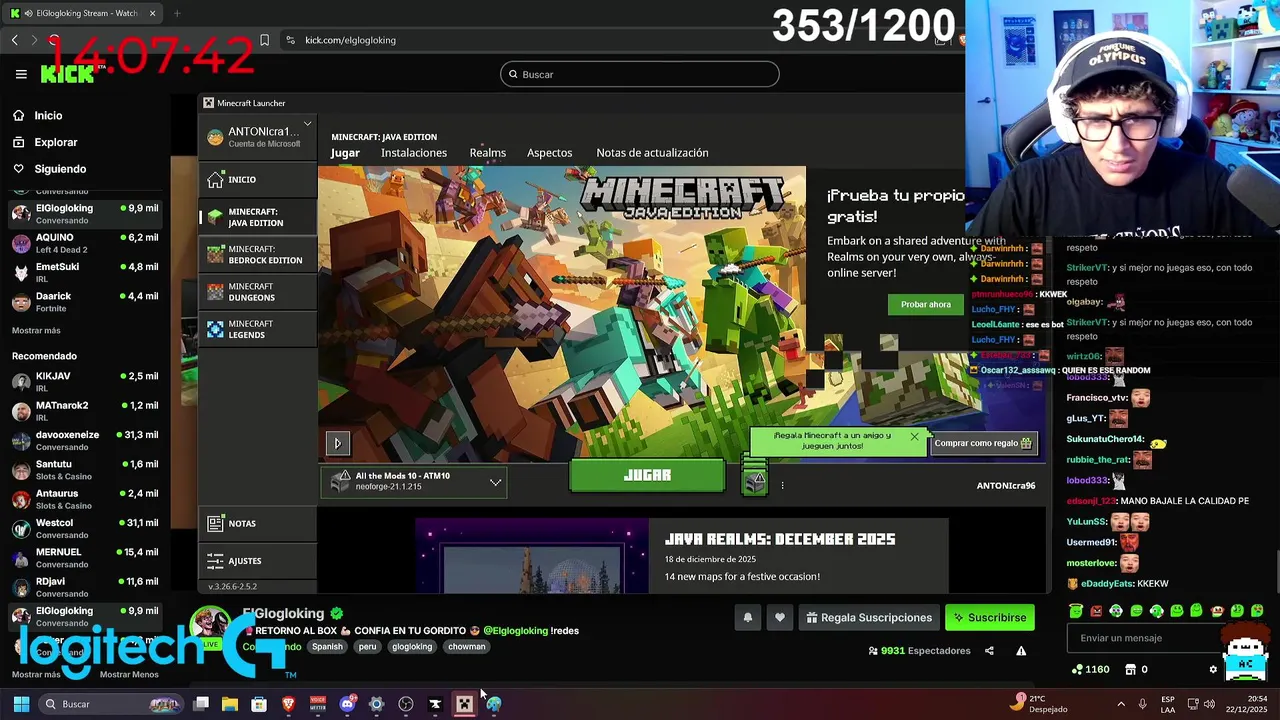Expand ANTONIcra account dropdown in launcher

[307, 125]
